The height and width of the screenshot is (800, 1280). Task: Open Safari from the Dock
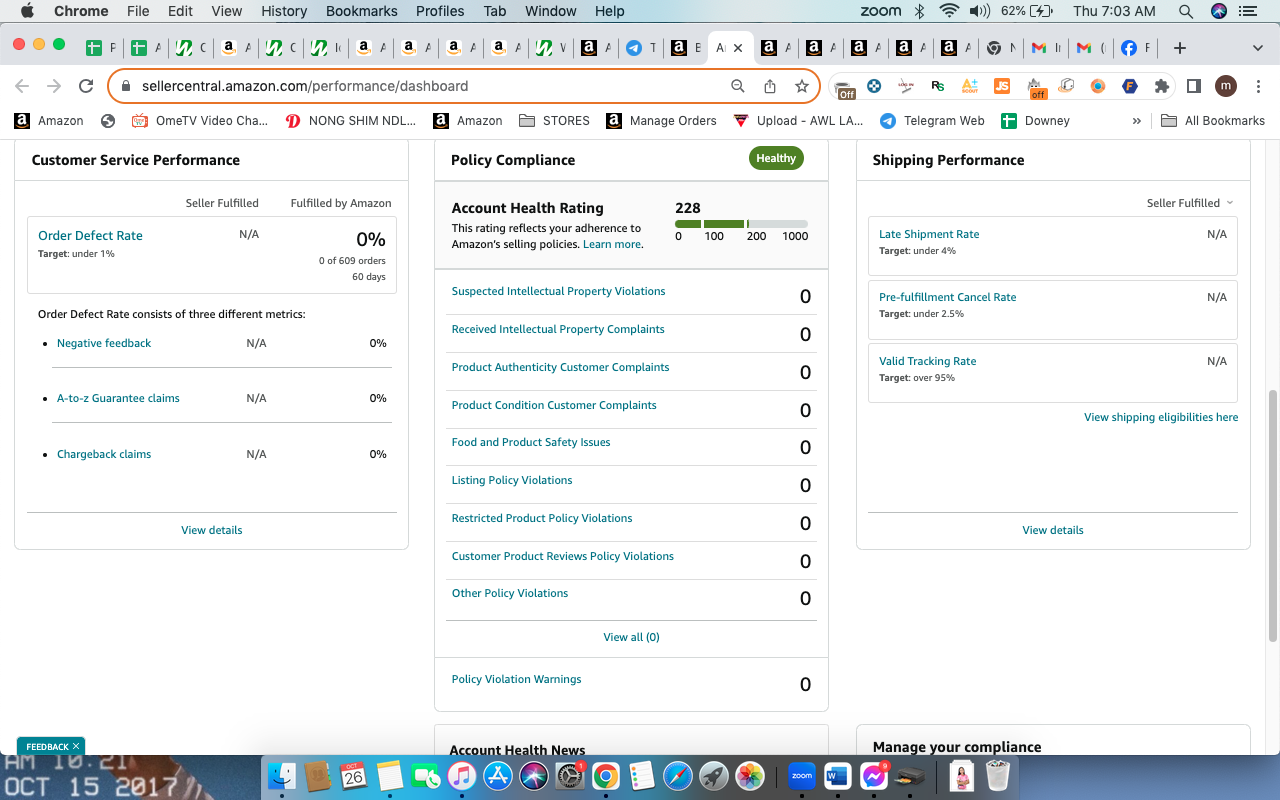tap(677, 775)
